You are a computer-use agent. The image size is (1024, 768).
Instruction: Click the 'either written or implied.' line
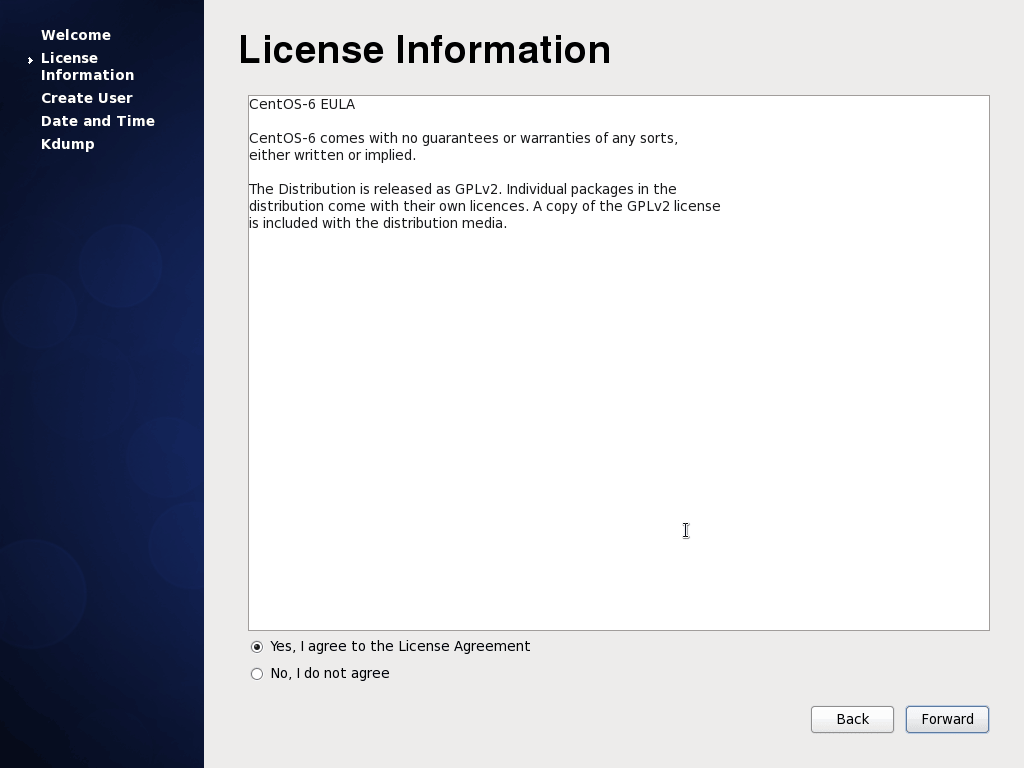coord(332,155)
